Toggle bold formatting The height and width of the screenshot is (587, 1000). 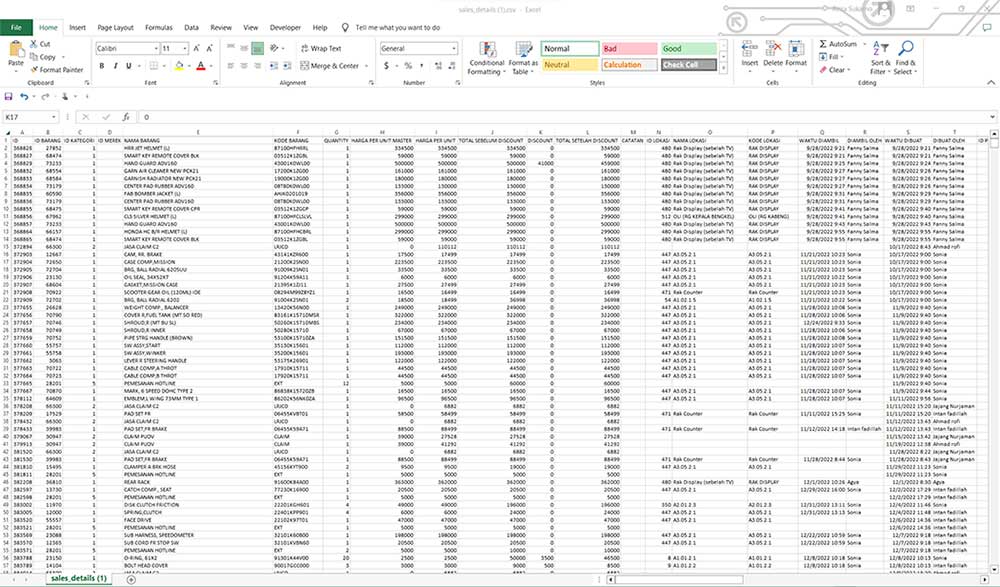[102, 66]
